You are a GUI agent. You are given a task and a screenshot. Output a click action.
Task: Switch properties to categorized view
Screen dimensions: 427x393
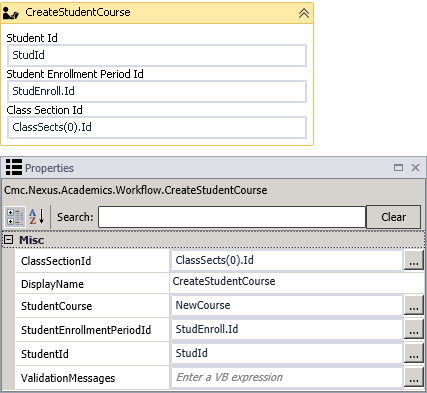coord(15,217)
